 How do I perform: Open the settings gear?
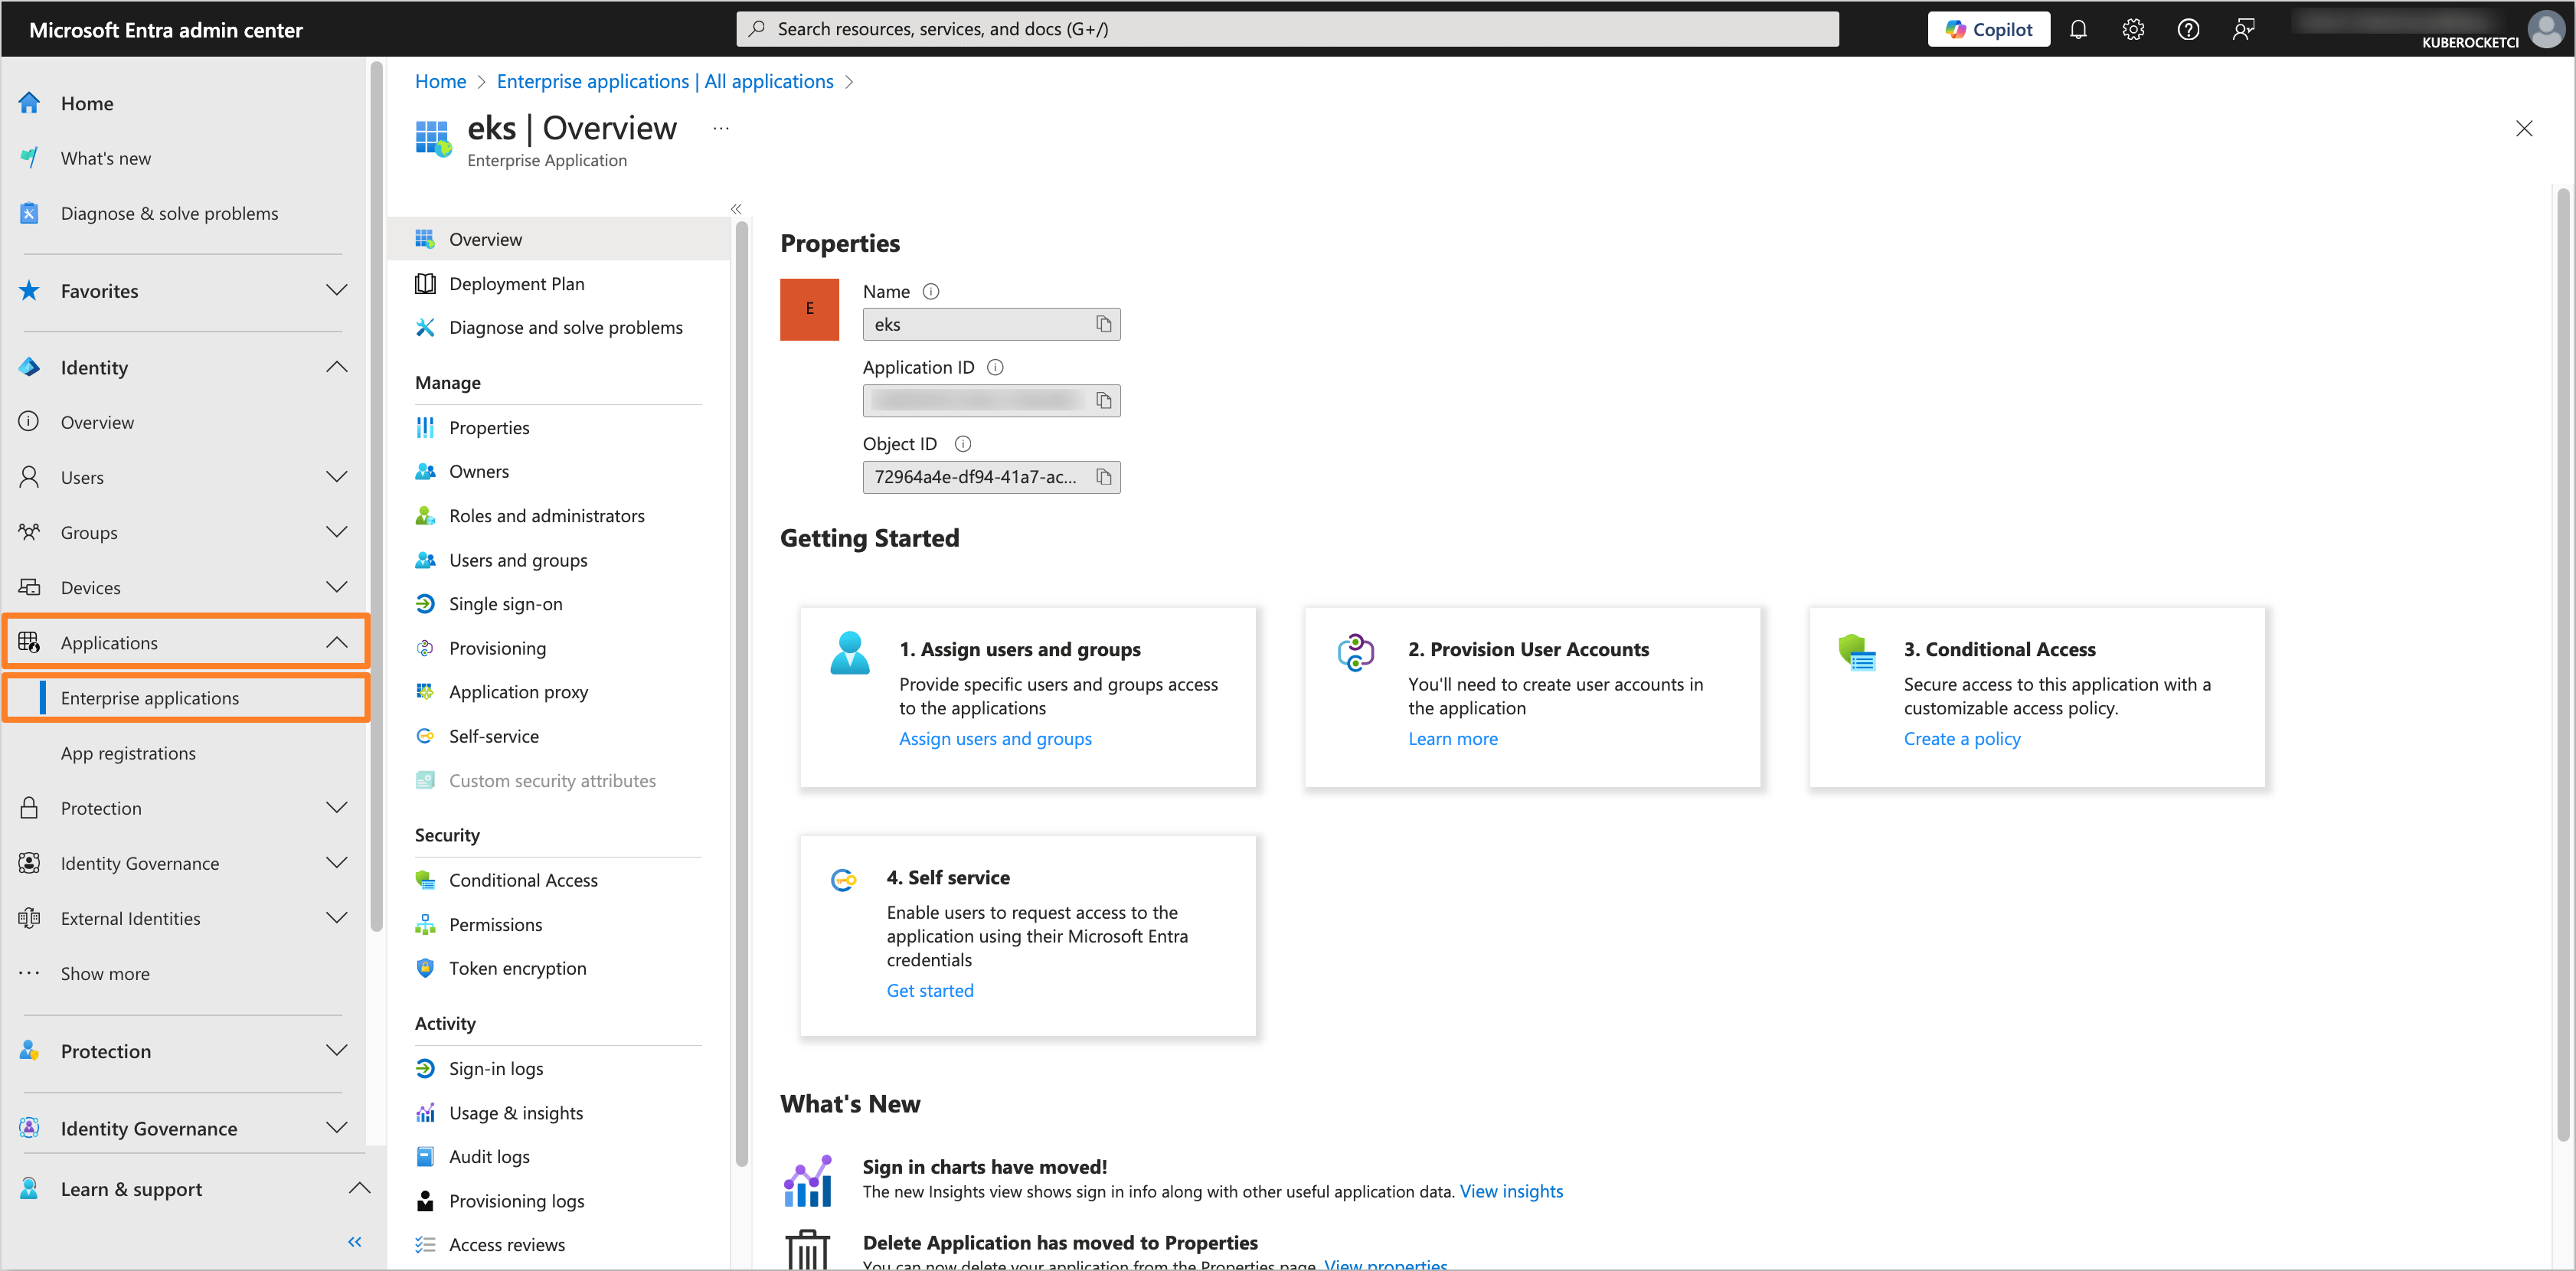coord(2133,28)
